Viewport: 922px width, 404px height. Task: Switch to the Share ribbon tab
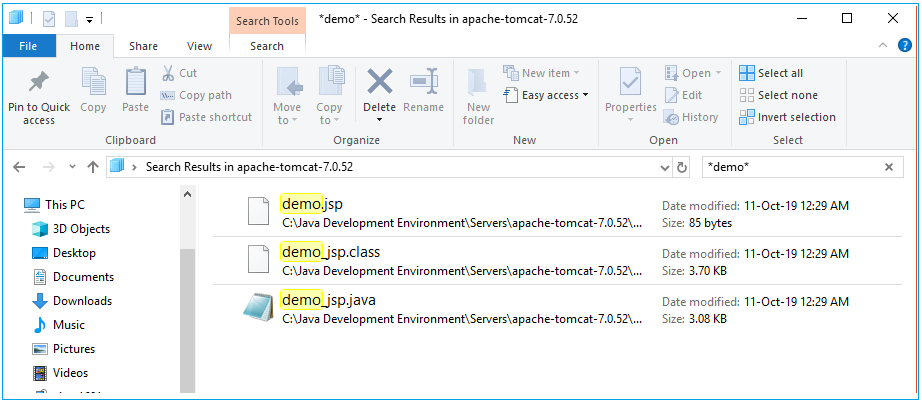coord(143,46)
